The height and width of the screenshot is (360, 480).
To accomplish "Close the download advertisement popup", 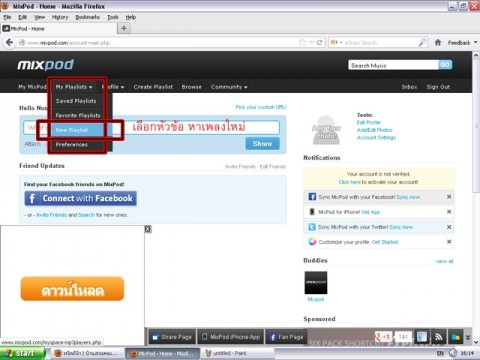I will [148, 229].
